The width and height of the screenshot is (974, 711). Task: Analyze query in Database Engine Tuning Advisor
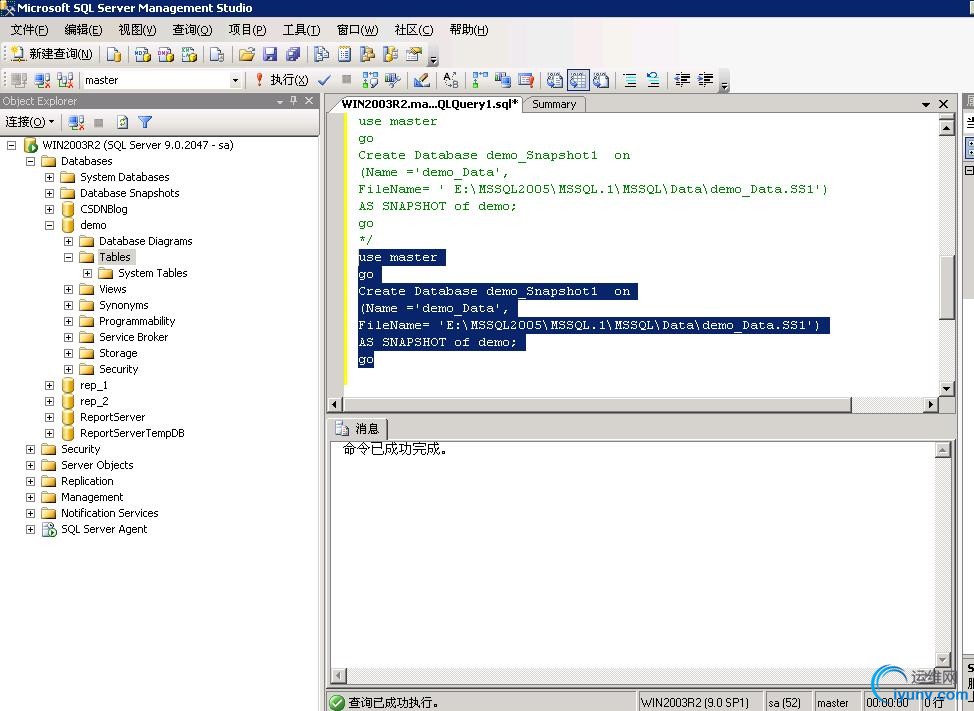[x=393, y=79]
